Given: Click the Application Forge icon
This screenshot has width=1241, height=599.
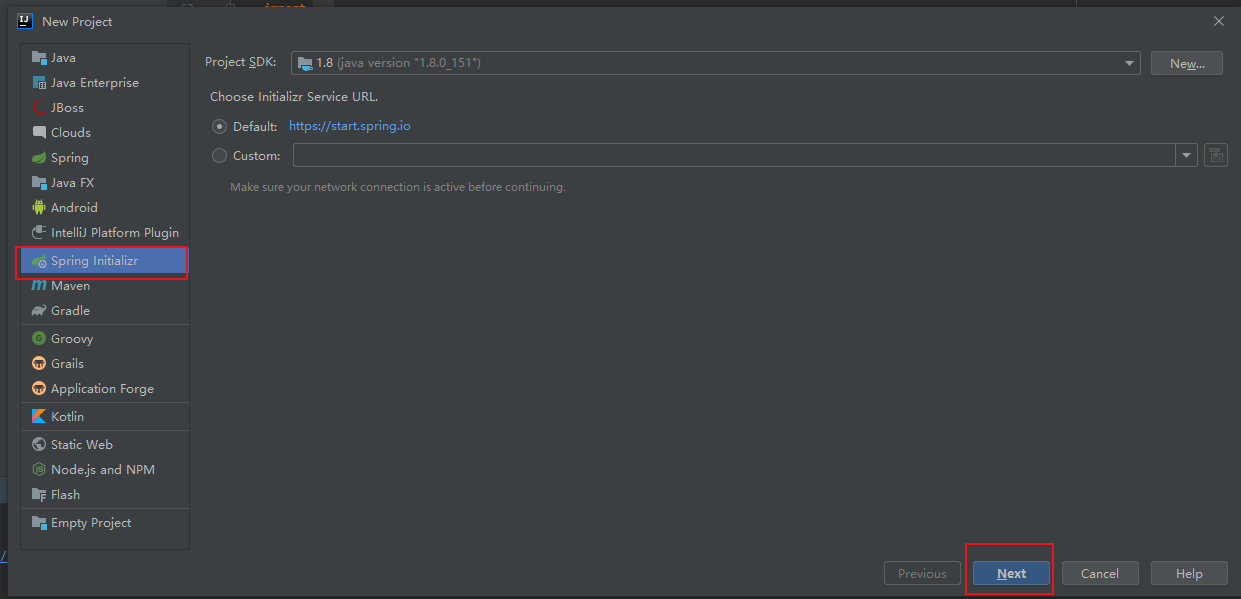Looking at the screenshot, I should [39, 389].
